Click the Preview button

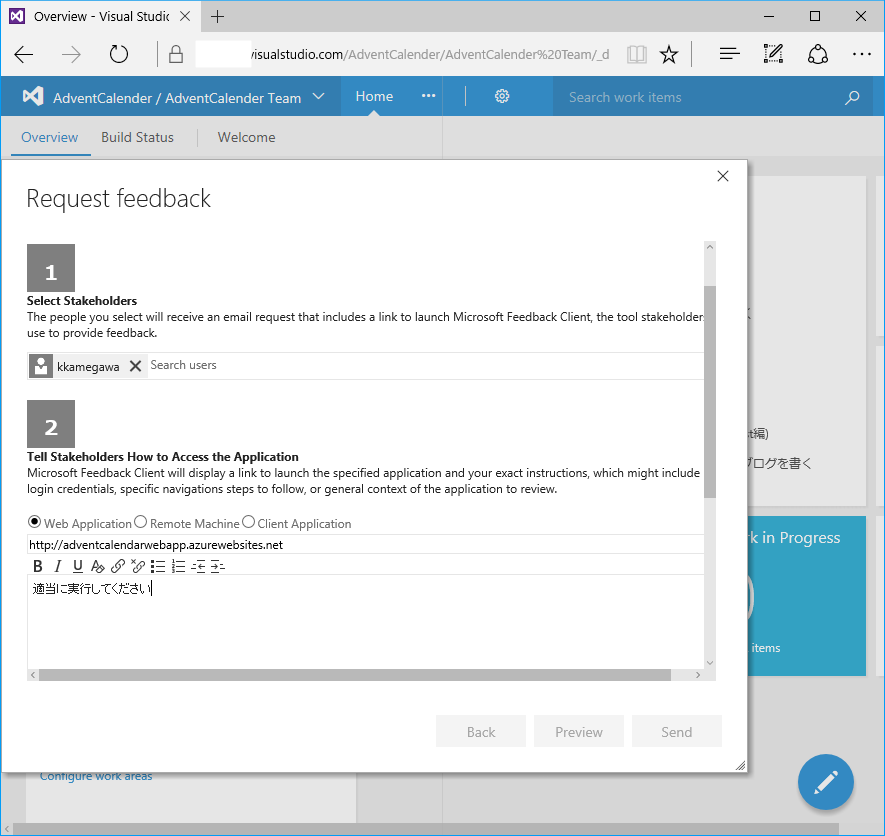coord(579,732)
